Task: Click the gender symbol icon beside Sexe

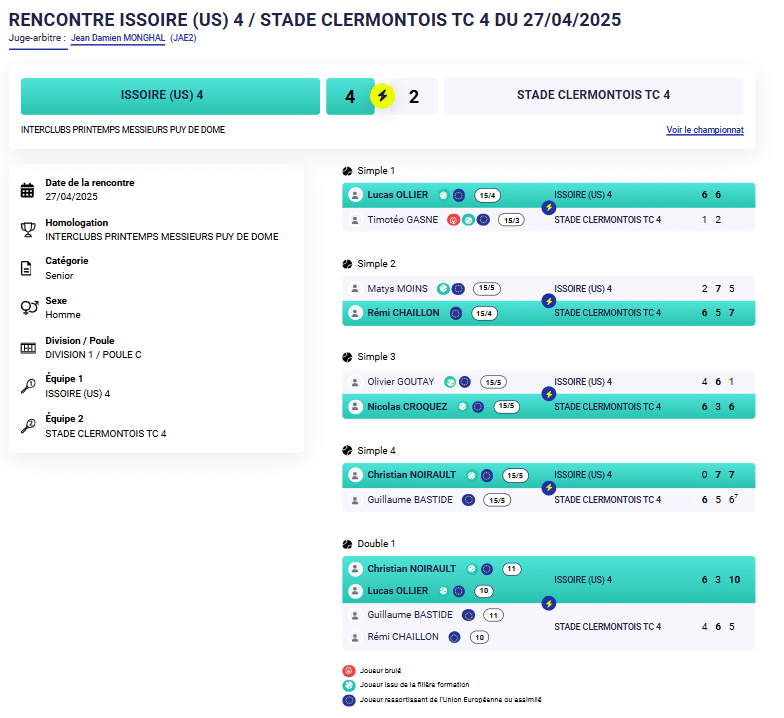Action: 28,307
